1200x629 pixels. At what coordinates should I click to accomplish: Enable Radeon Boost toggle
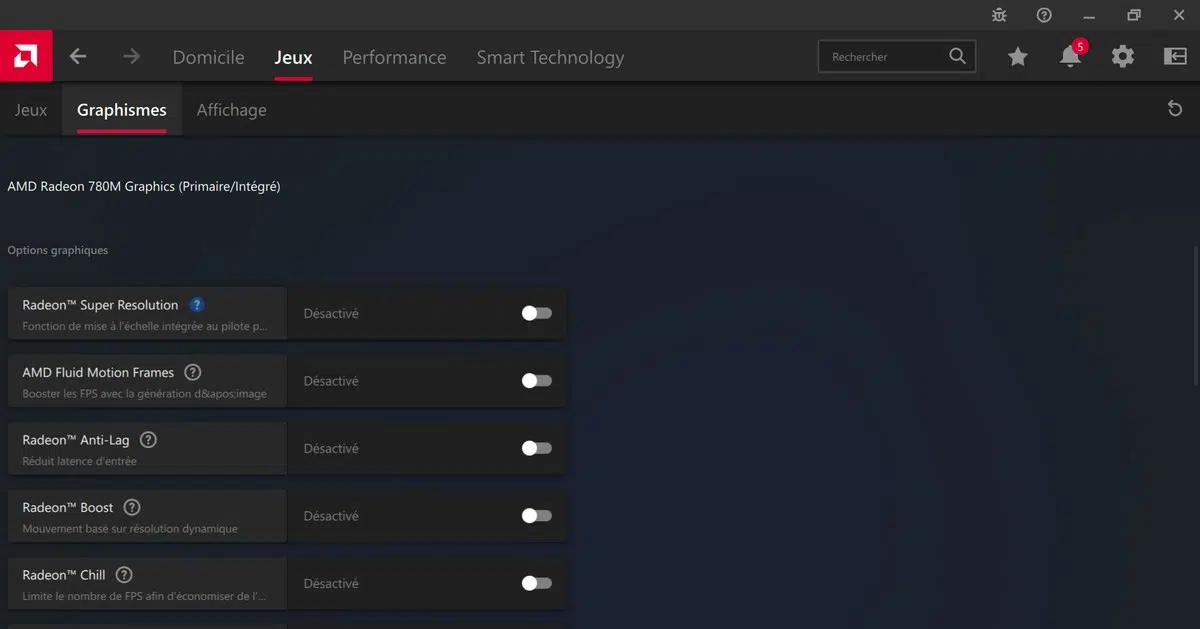(536, 516)
